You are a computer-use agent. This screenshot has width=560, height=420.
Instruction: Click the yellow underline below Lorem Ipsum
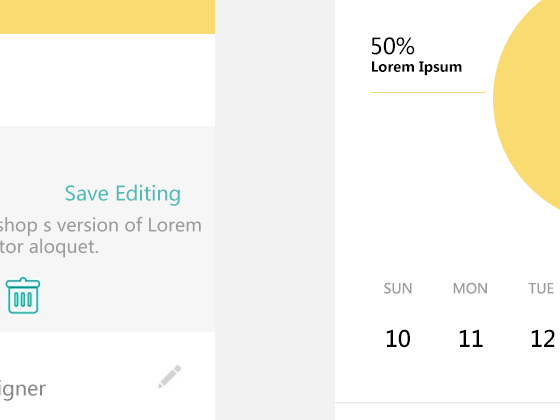pyautogui.click(x=428, y=92)
